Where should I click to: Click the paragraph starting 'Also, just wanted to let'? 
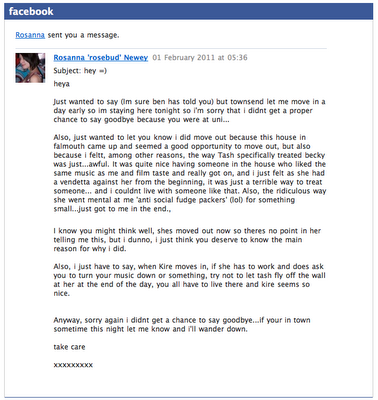click(190, 173)
